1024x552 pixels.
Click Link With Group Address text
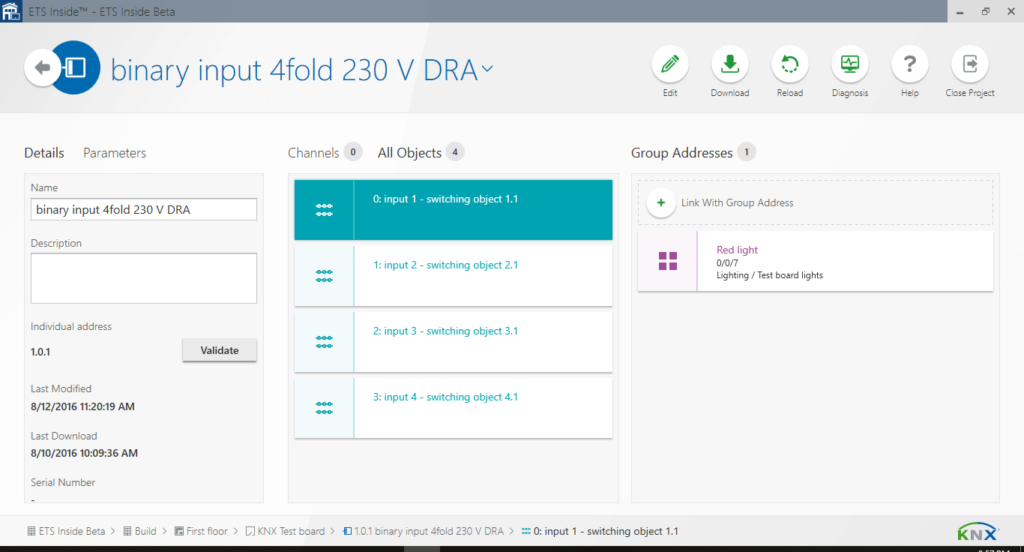pos(737,203)
